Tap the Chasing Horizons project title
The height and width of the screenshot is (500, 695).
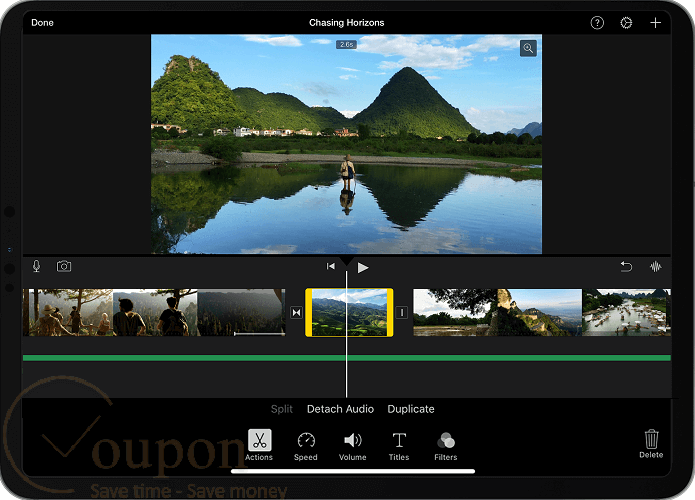pyautogui.click(x=347, y=23)
